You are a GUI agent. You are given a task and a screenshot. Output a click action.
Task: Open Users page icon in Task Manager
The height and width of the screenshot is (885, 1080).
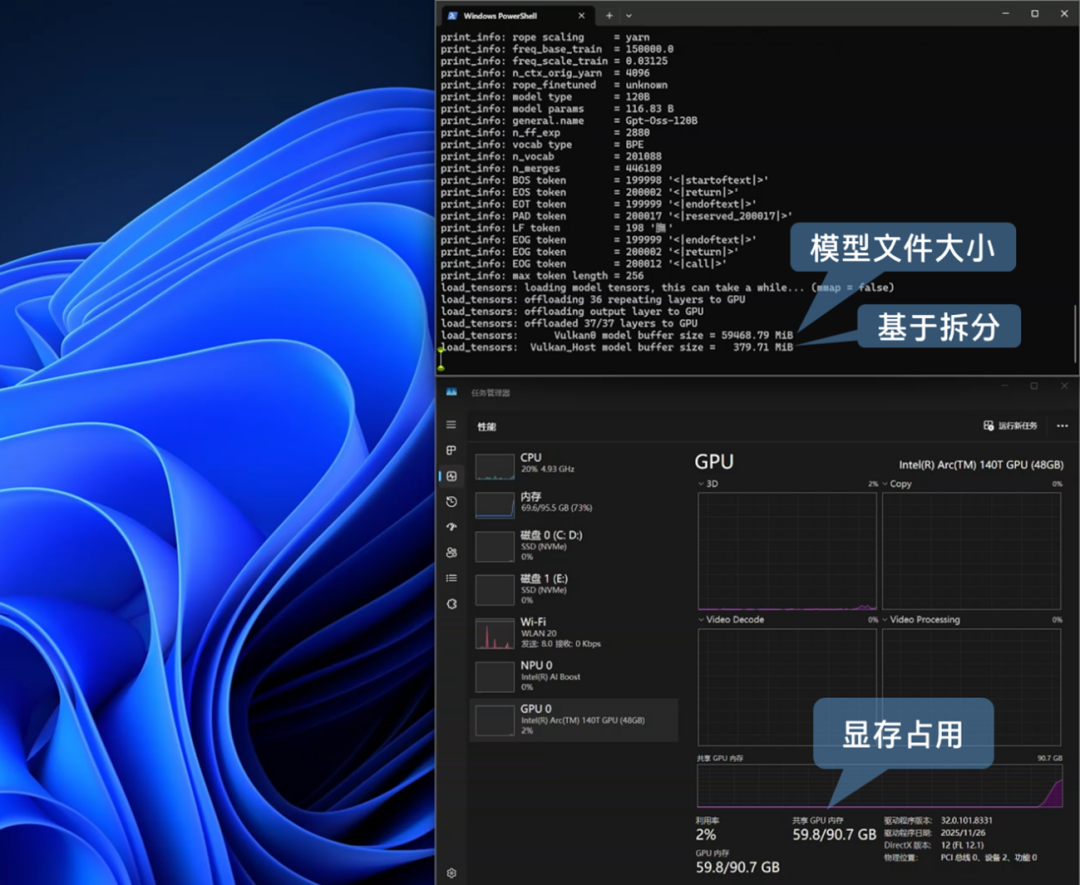tap(451, 552)
